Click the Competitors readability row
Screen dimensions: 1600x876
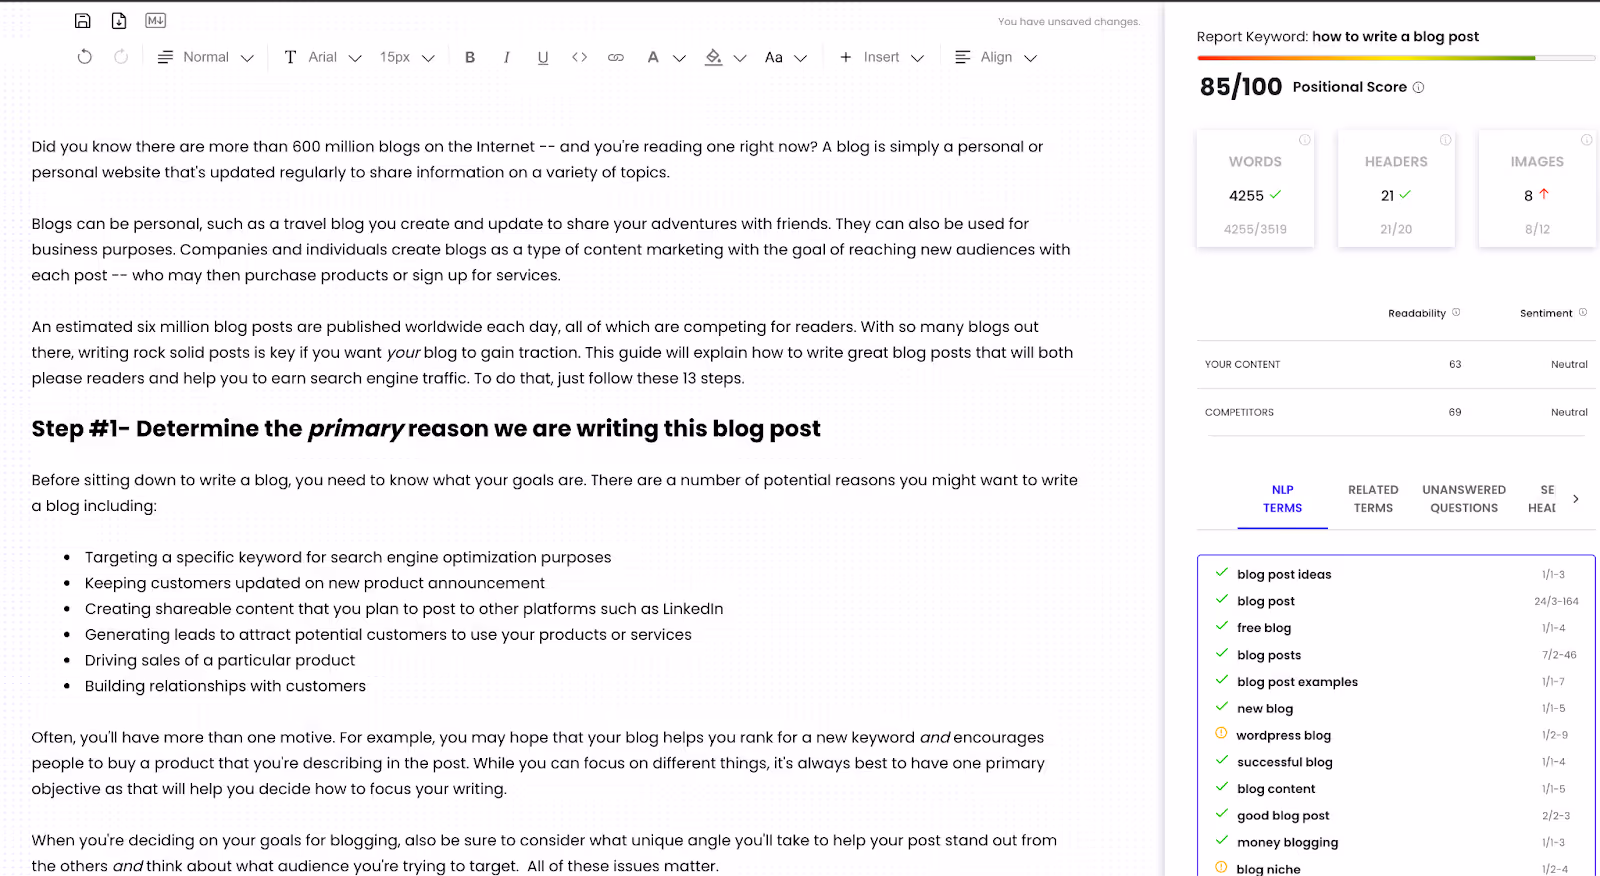[x=1396, y=412]
